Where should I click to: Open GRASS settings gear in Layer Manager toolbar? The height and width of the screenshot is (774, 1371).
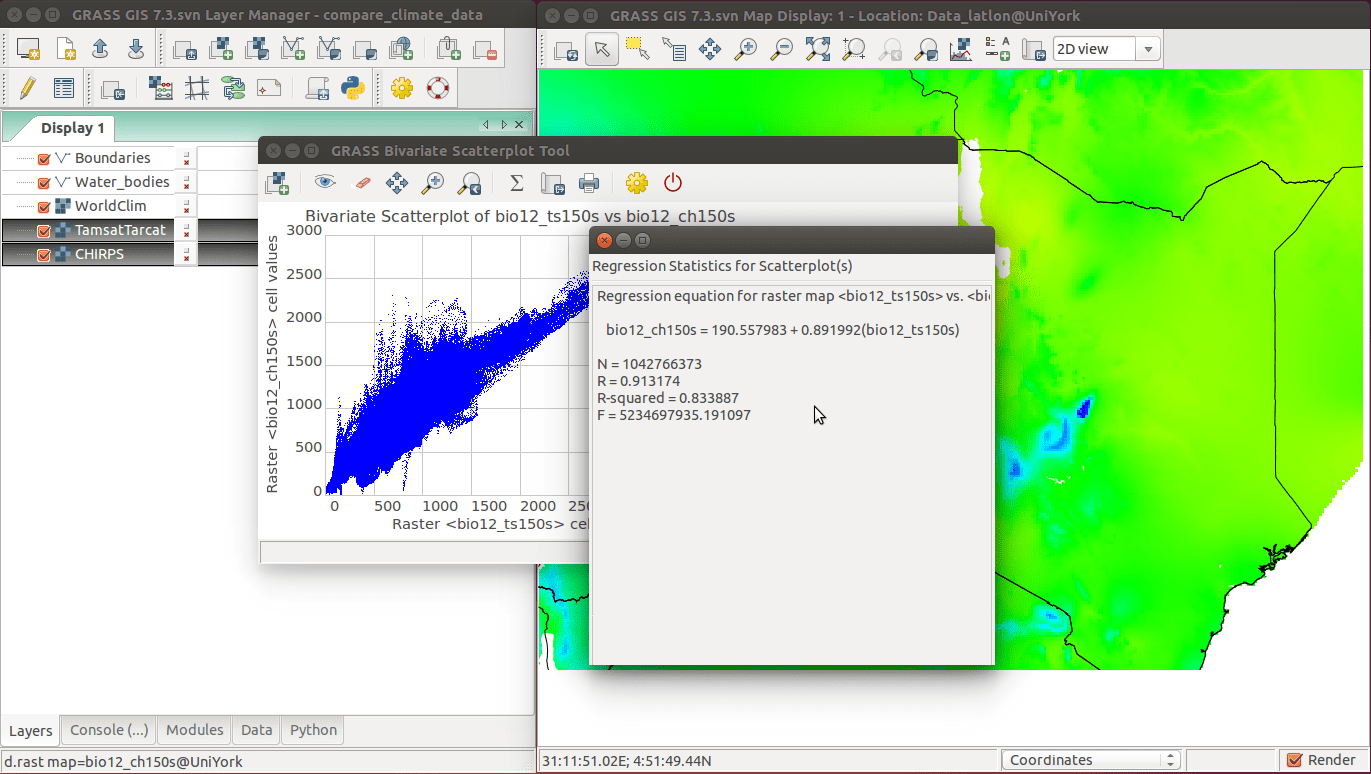pos(401,88)
